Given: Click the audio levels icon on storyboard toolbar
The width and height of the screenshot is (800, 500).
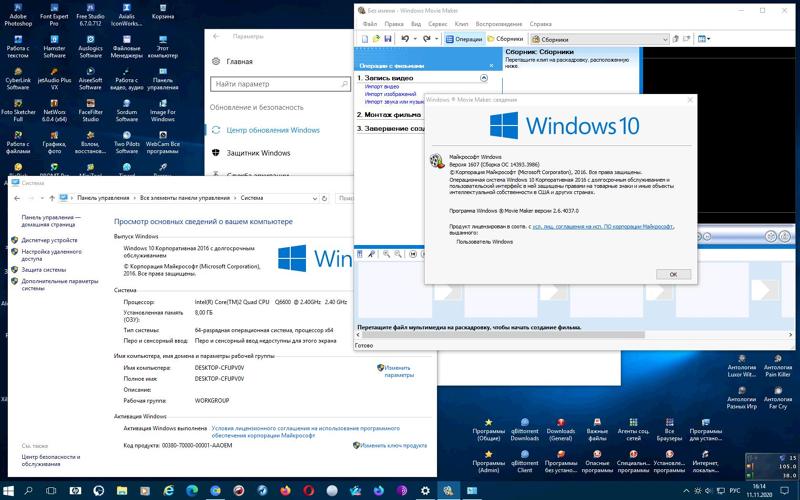Looking at the screenshot, I should pos(360,254).
